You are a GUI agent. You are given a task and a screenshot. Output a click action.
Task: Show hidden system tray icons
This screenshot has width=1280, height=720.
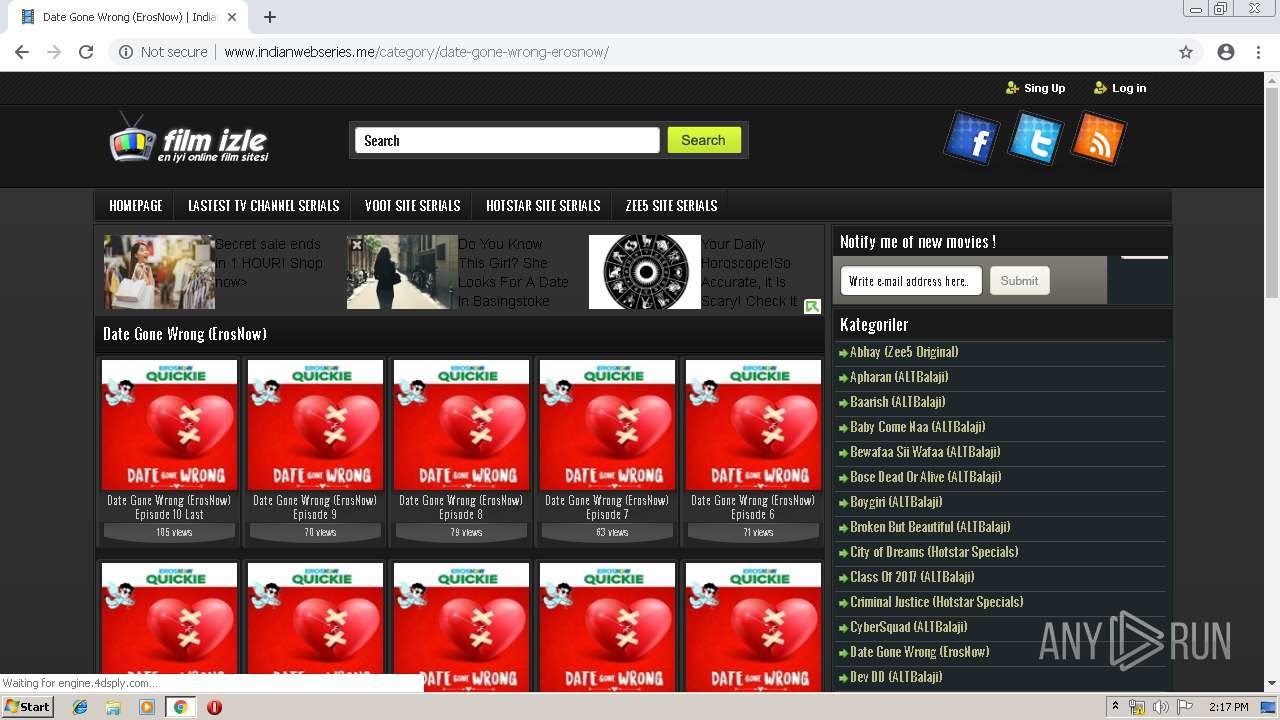point(1115,707)
